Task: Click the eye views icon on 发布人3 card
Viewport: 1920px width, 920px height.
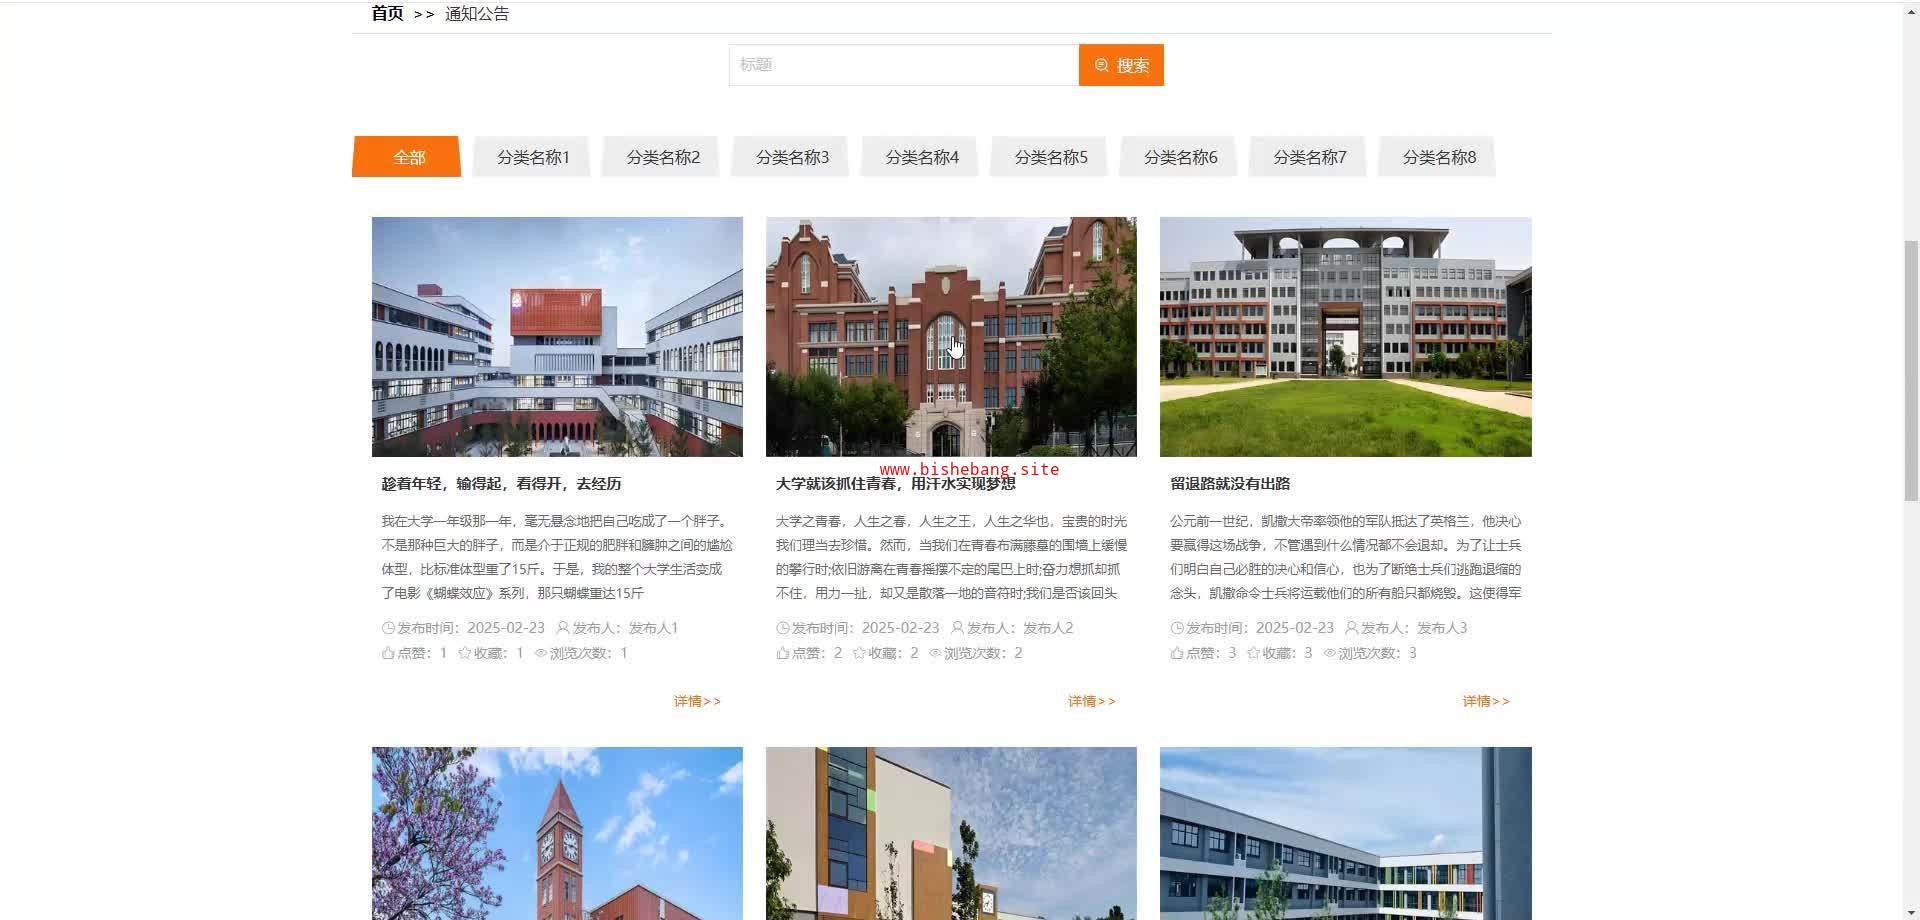Action: point(1330,653)
